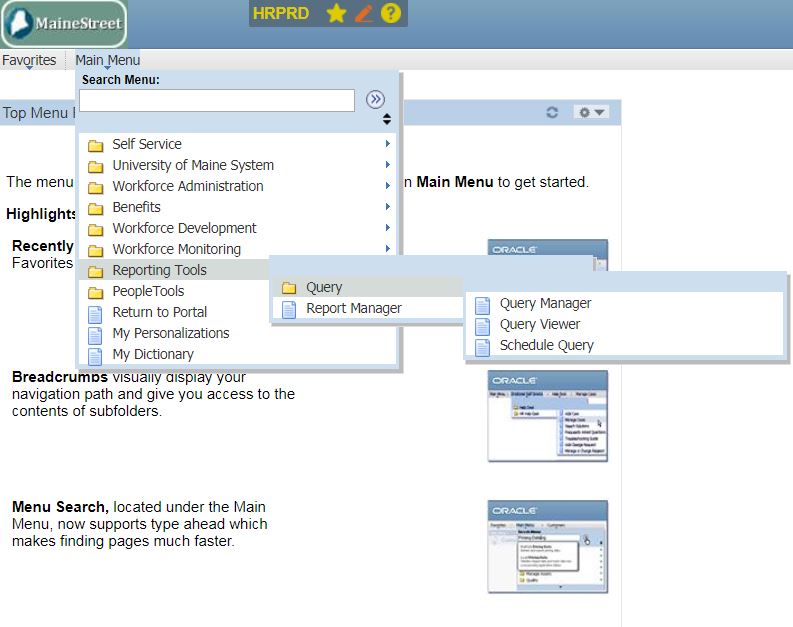The height and width of the screenshot is (627, 793).
Task: Expand the Workforce Monitoring submenu arrow
Action: pyautogui.click(x=387, y=248)
